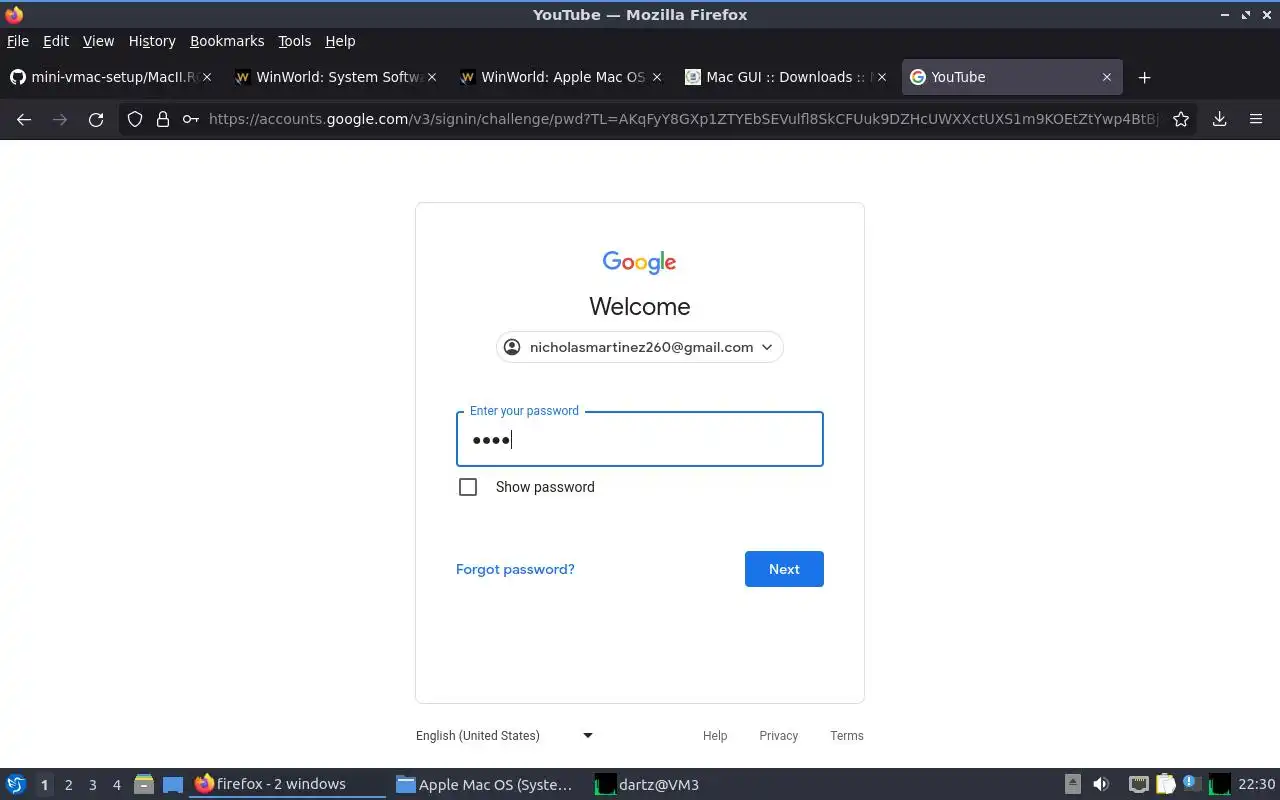Switch to the WinWorld: Apple Mac OS tab
Screen dimensions: 1280x800
560,77
